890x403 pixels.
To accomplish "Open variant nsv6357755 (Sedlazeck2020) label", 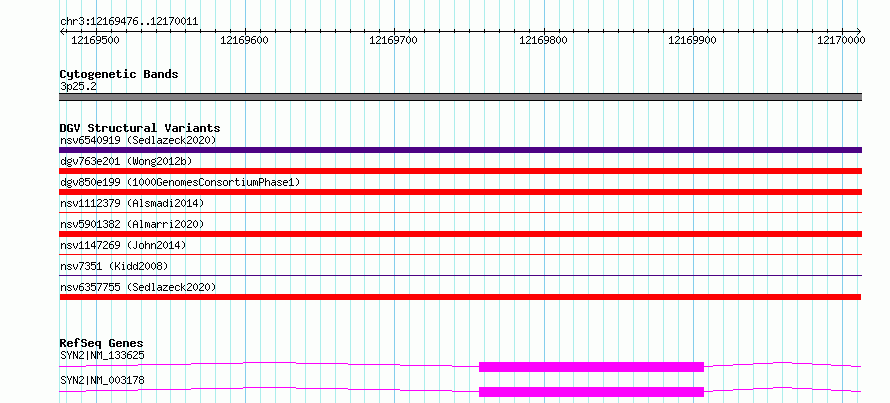I will [x=138, y=287].
